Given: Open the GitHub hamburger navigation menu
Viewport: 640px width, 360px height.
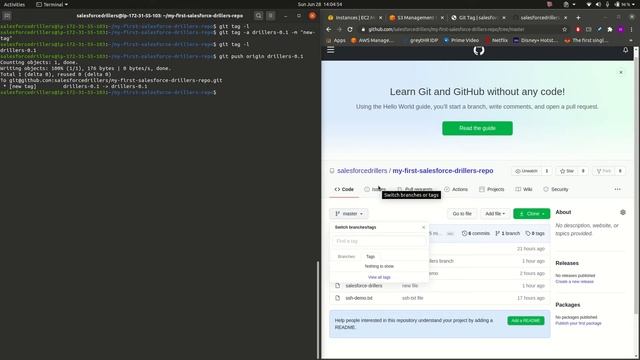Looking at the screenshot, I should tap(331, 50).
